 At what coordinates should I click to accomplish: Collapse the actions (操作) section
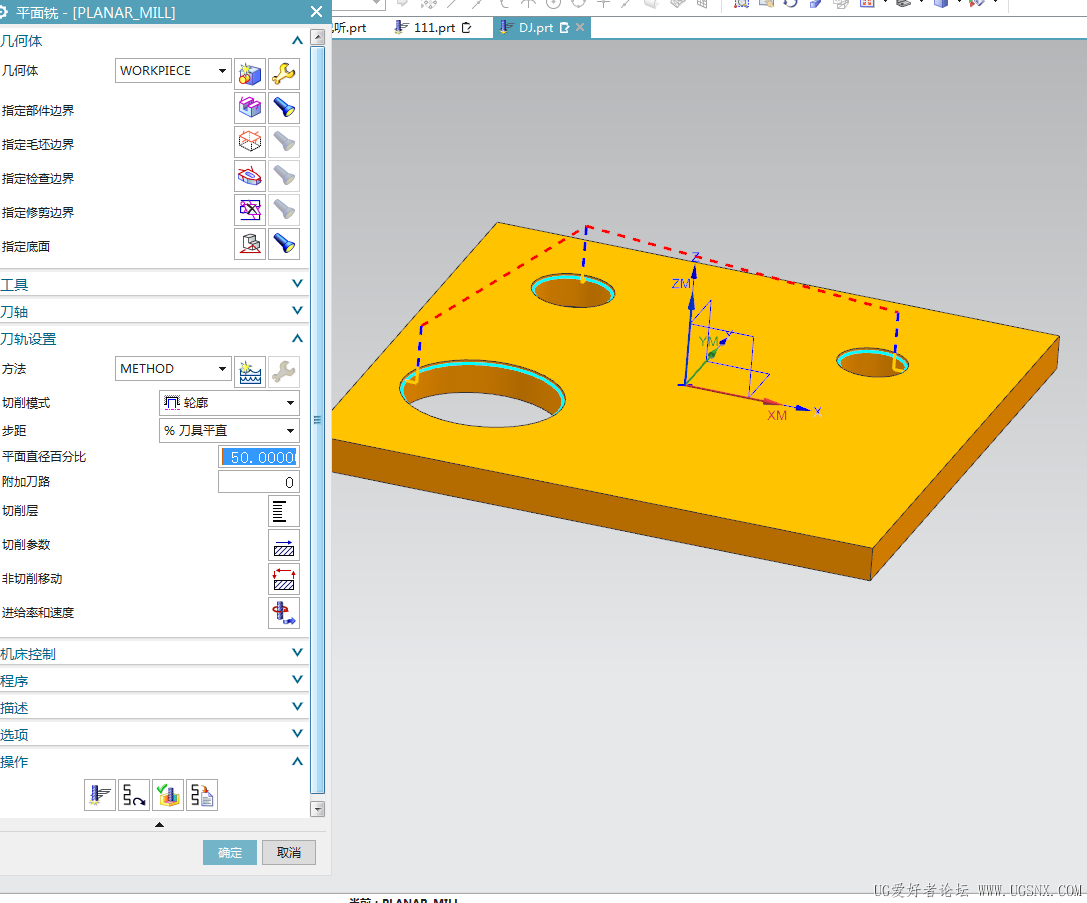[x=297, y=761]
